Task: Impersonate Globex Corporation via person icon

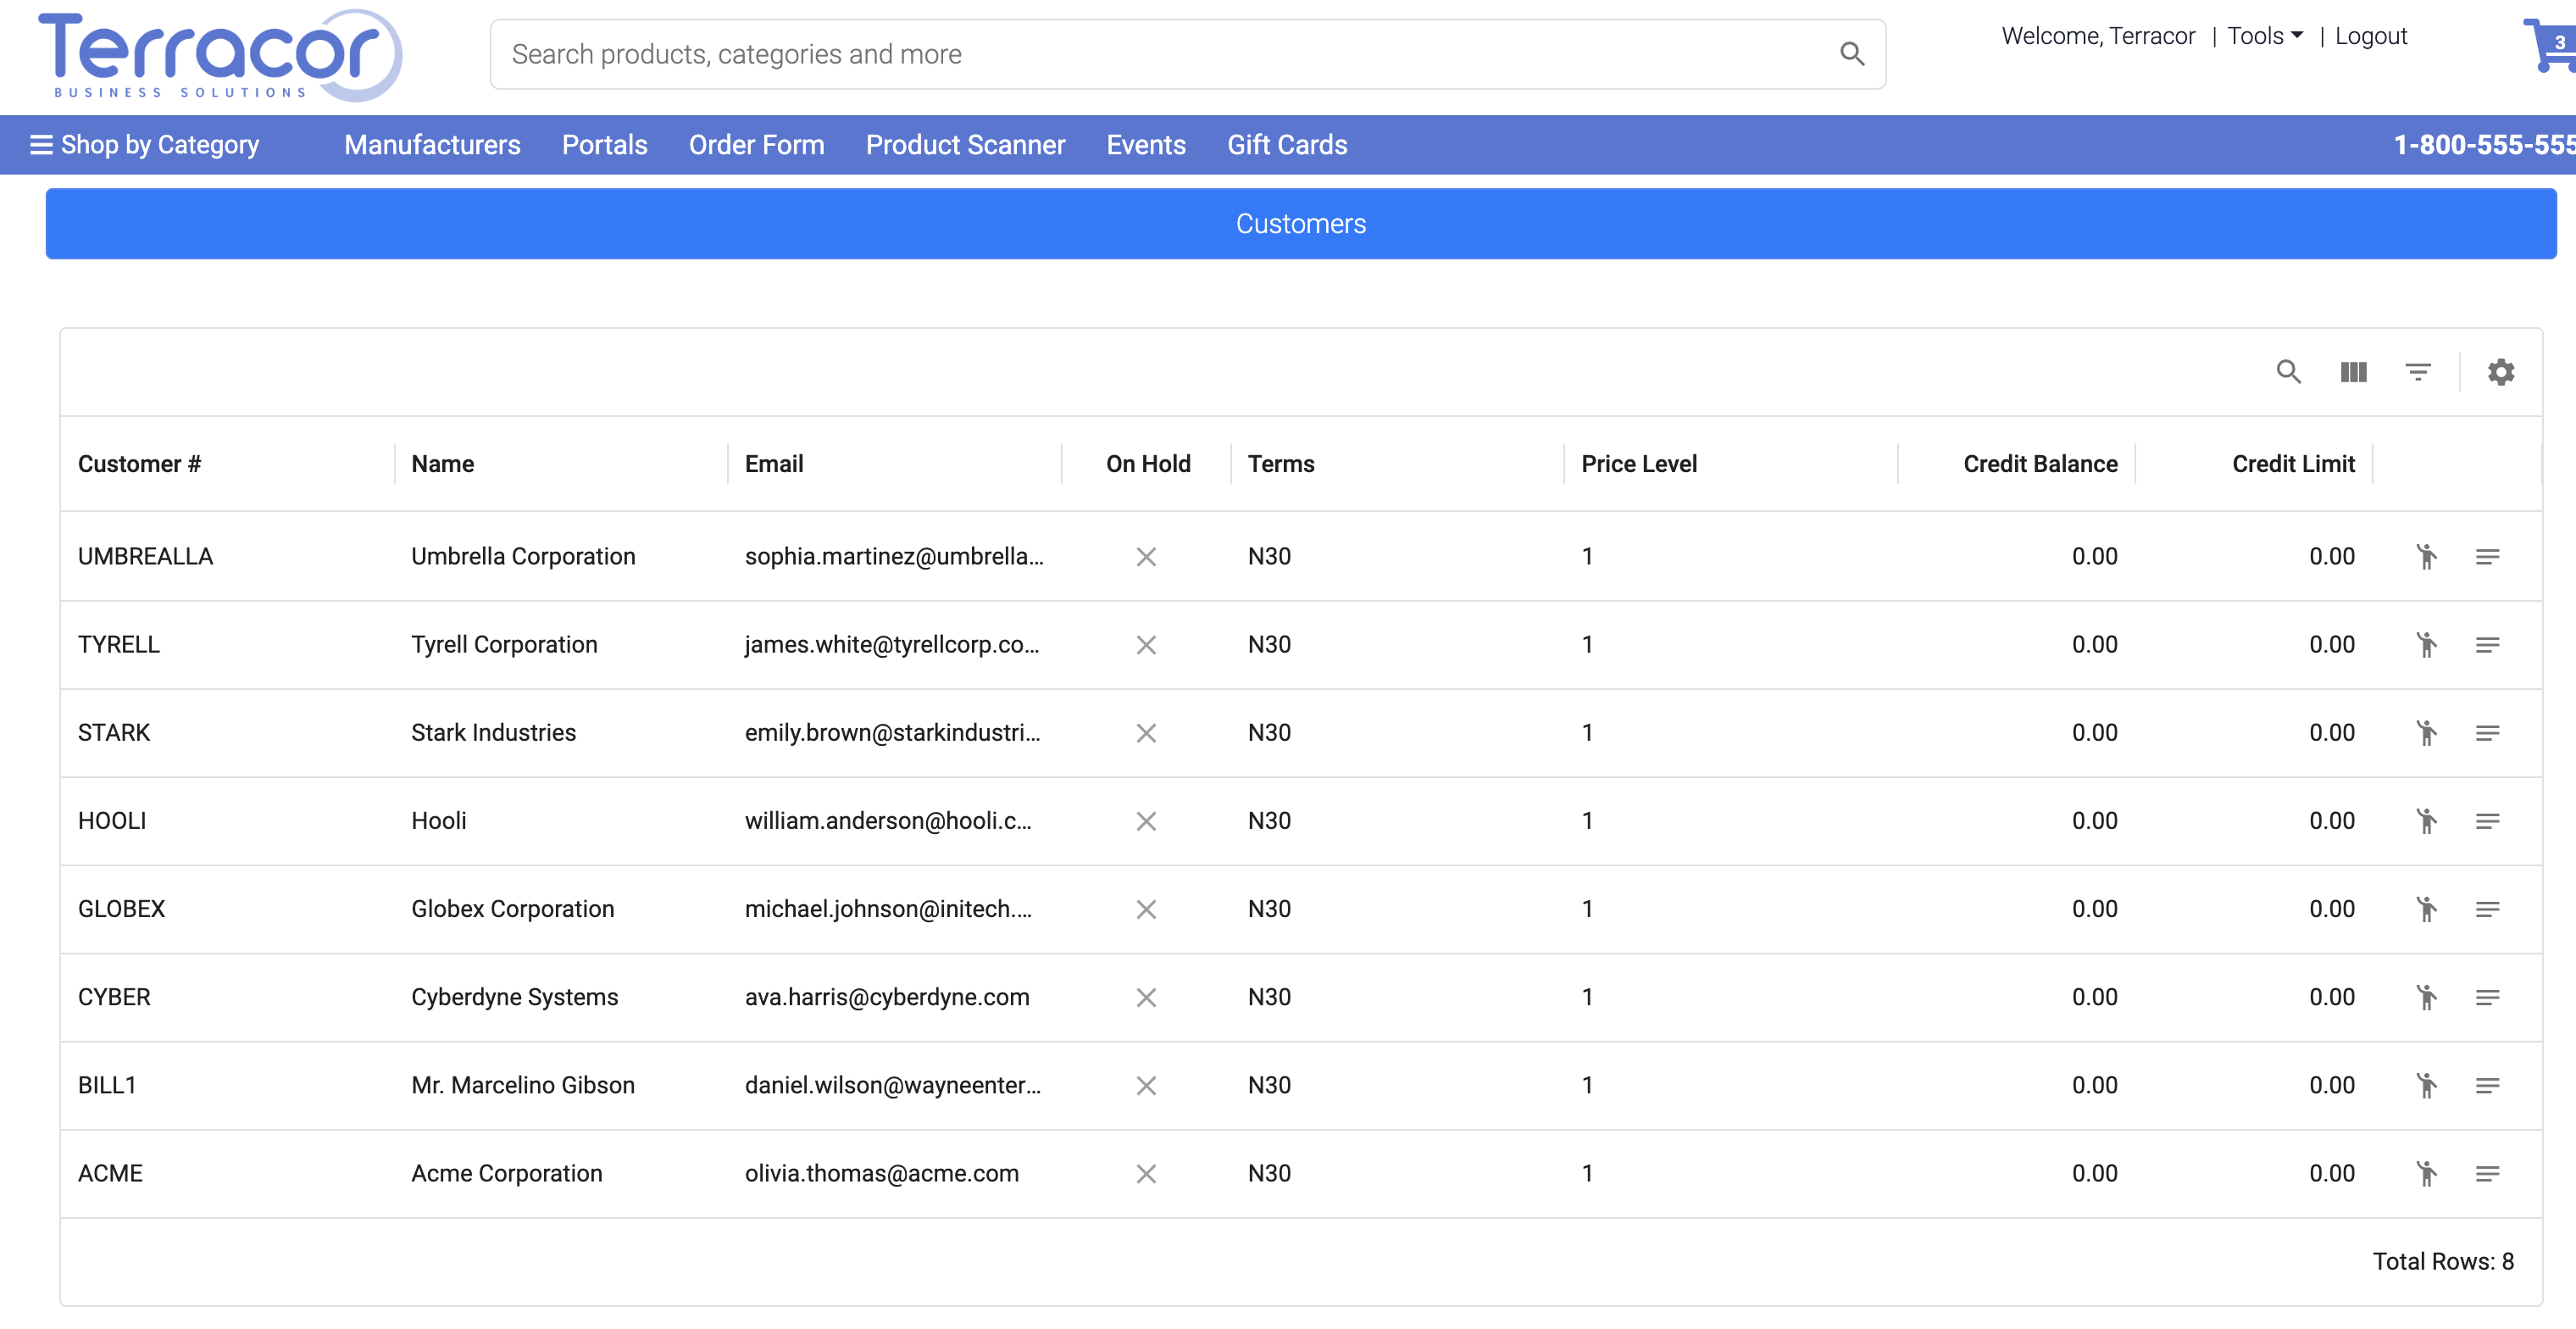Action: pos(2426,908)
